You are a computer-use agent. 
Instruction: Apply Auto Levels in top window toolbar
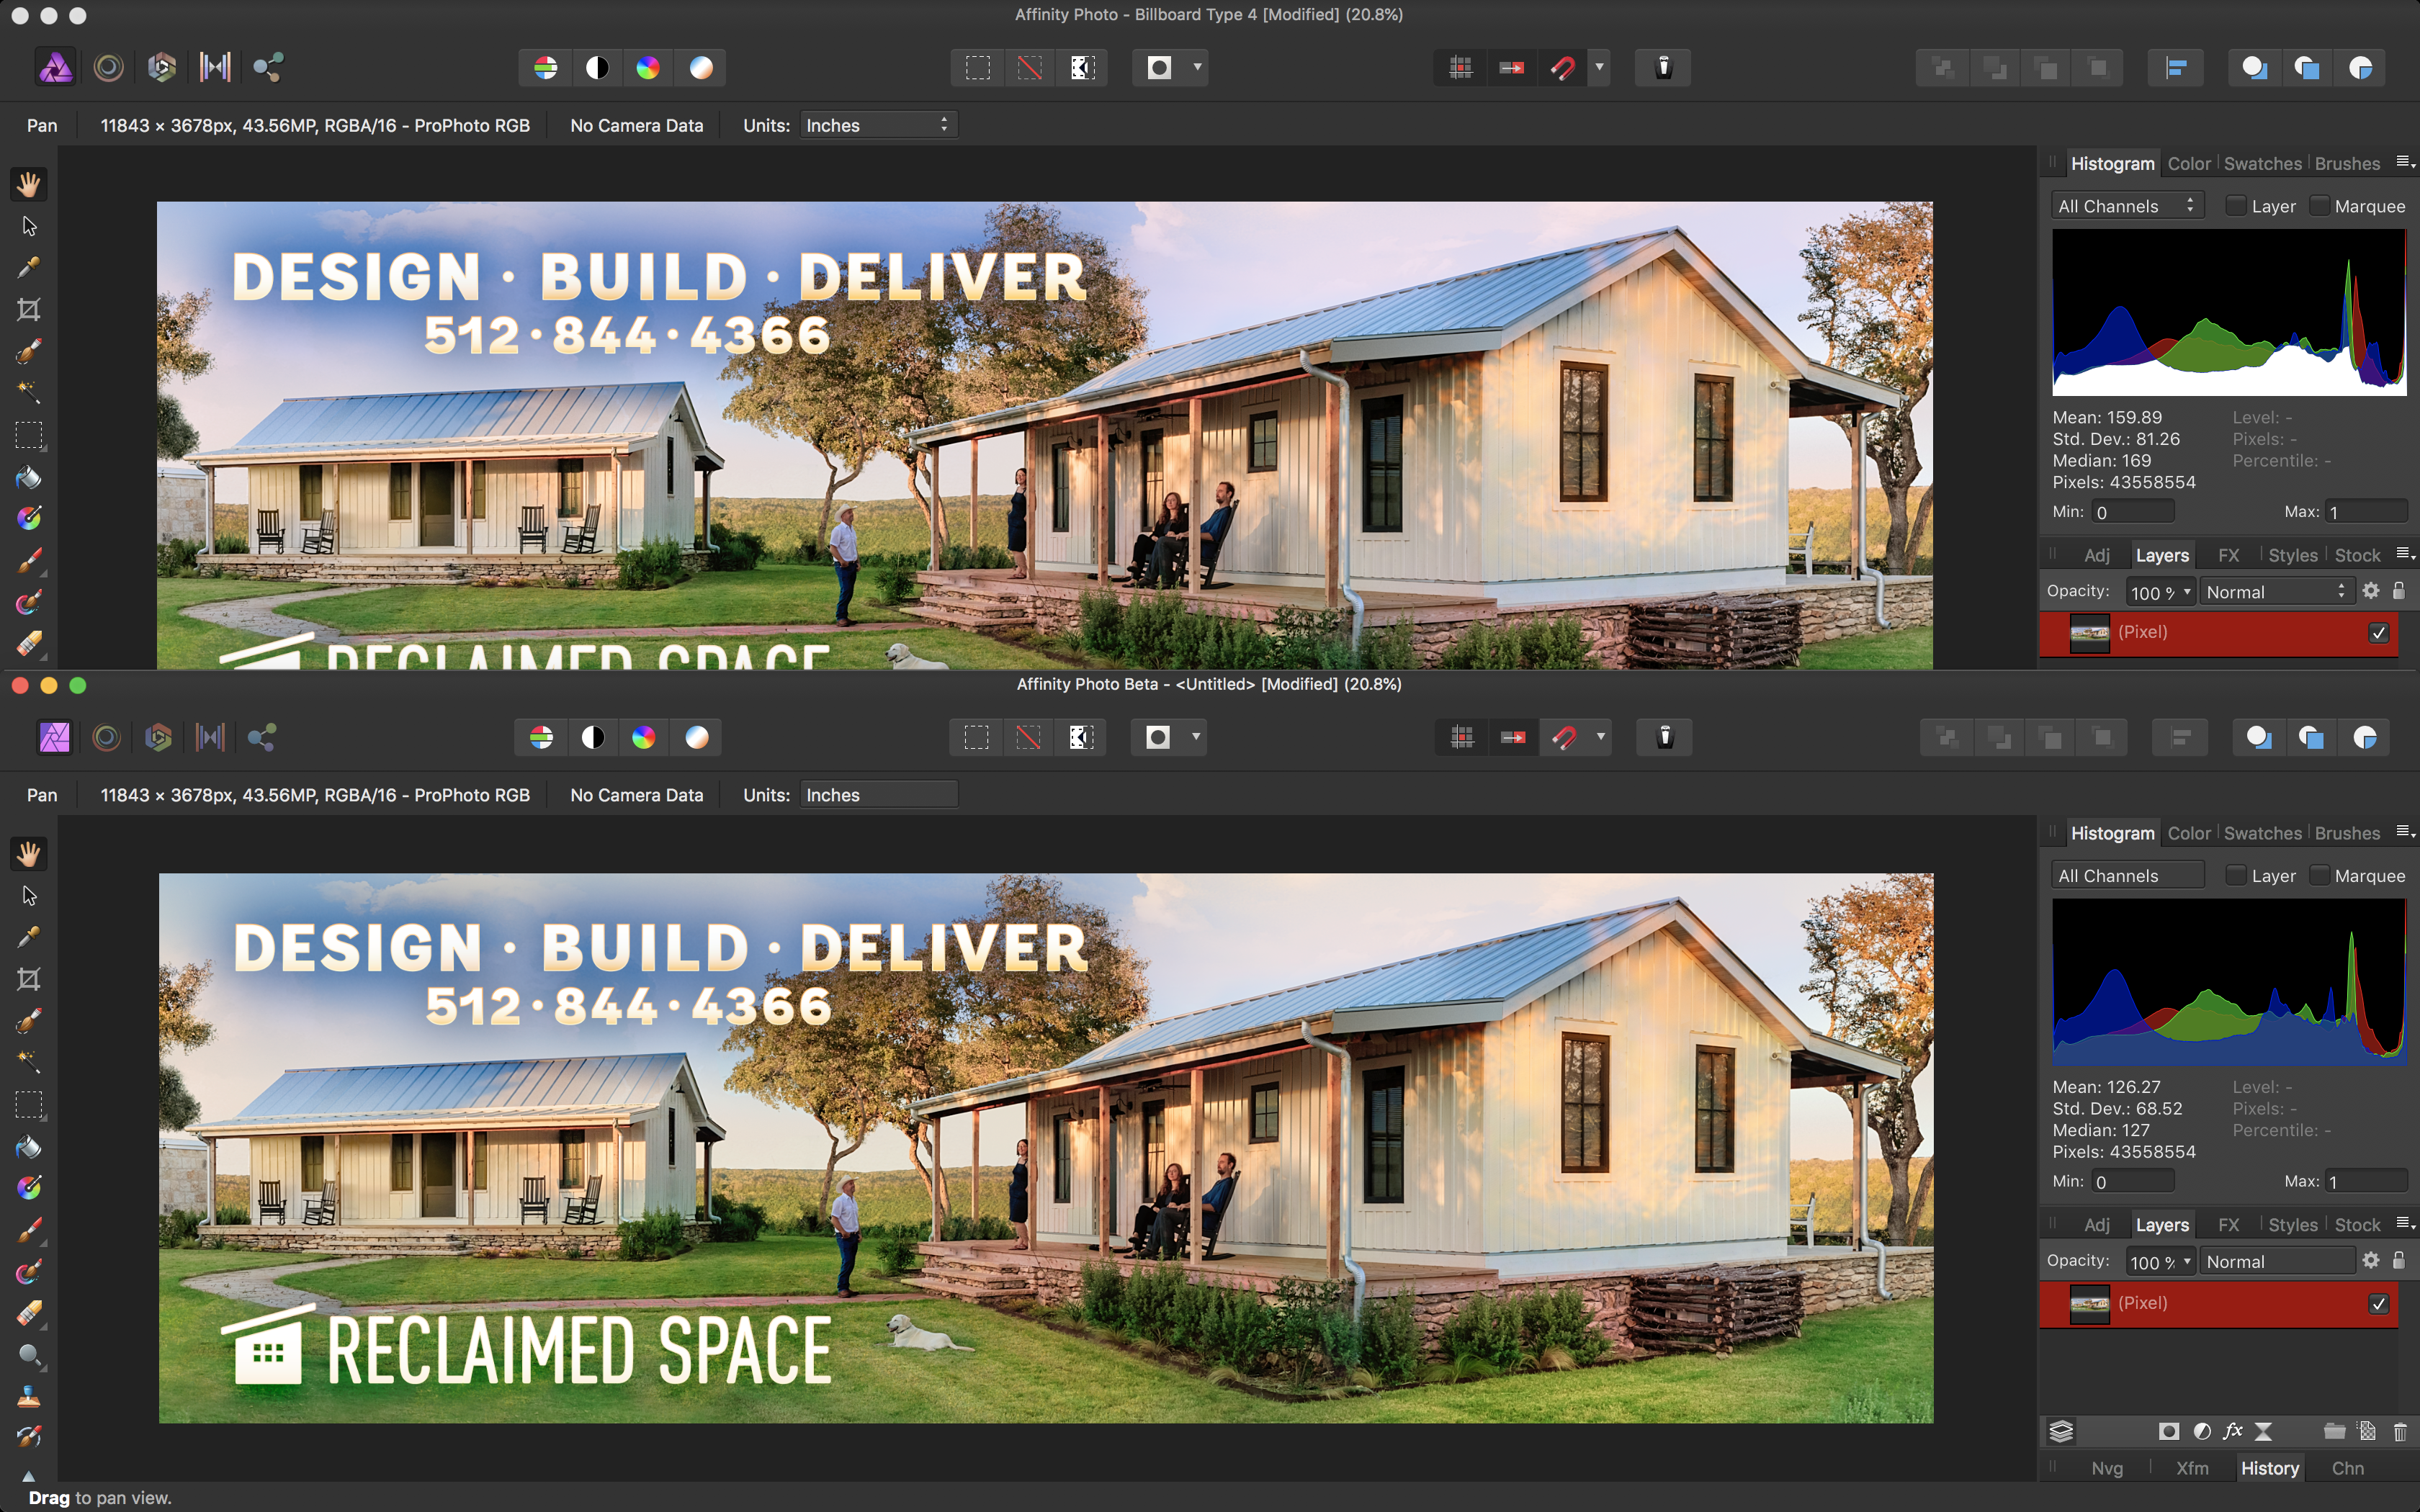(545, 68)
